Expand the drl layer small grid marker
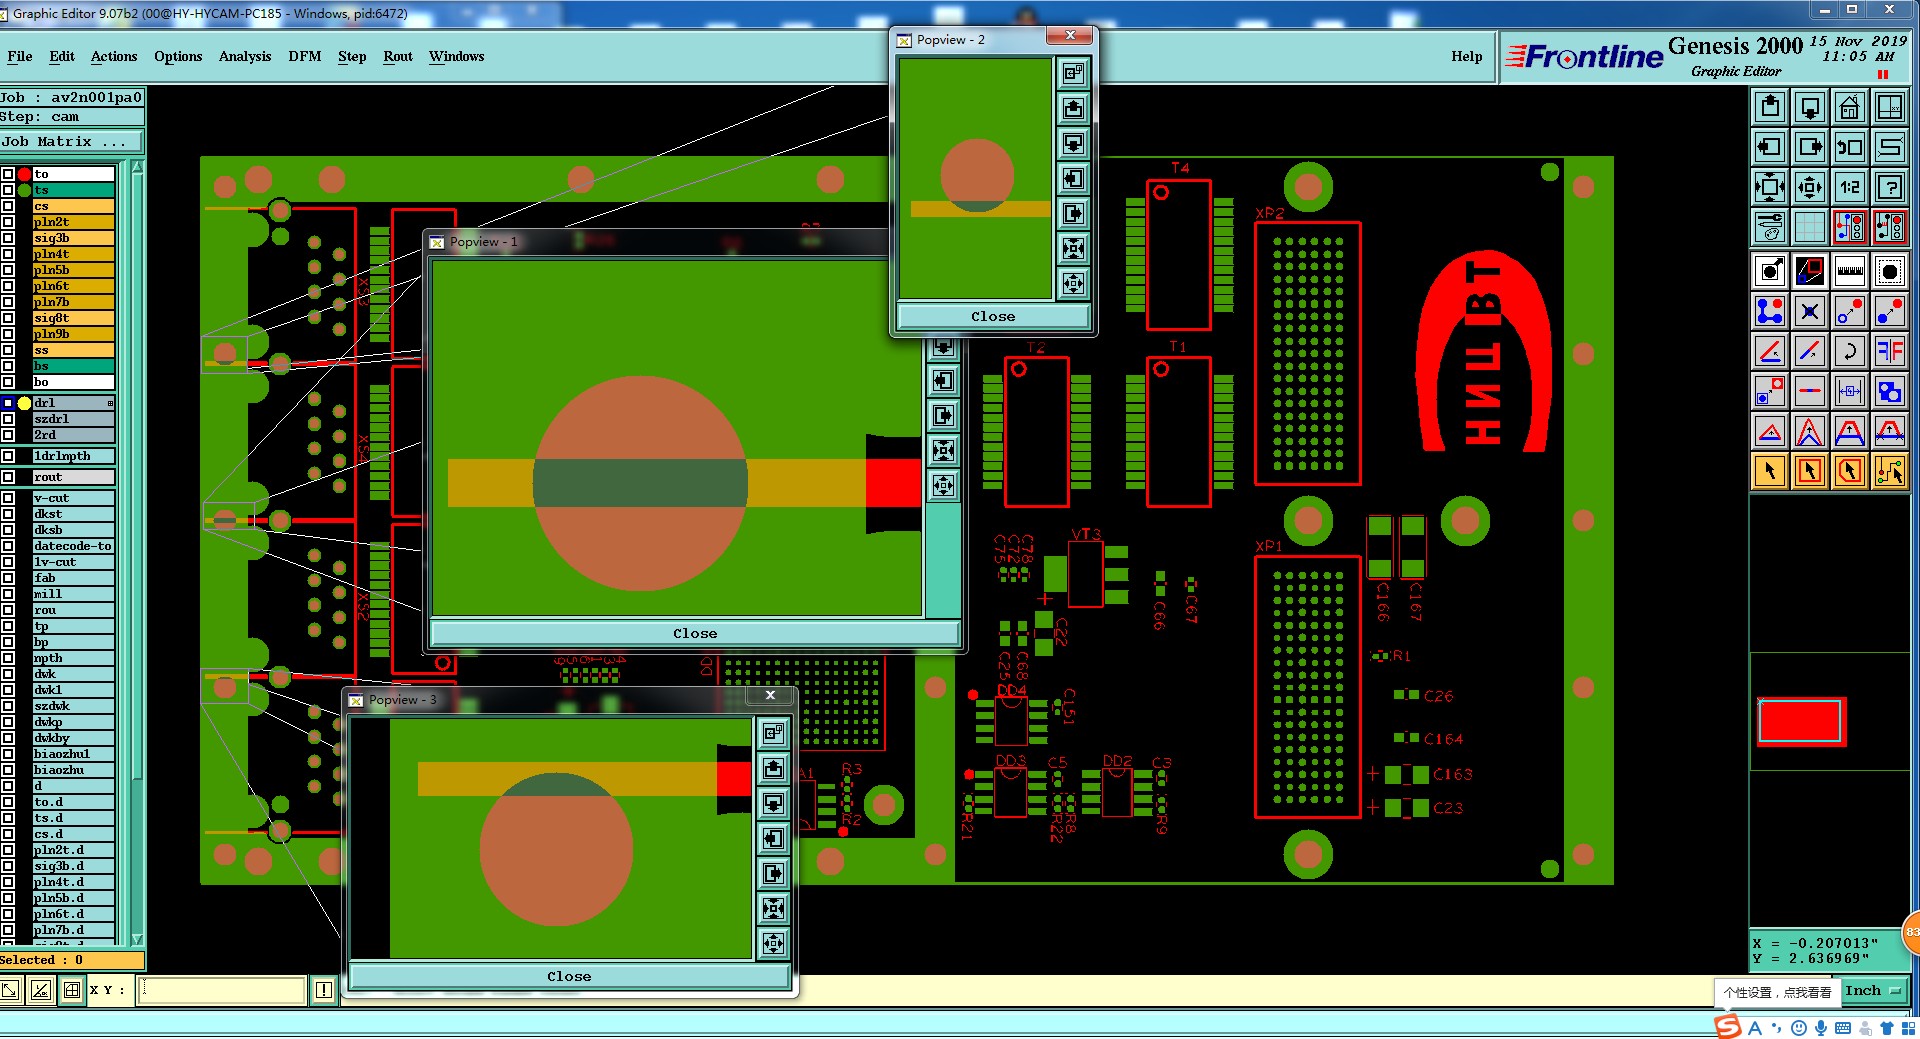 (x=110, y=403)
